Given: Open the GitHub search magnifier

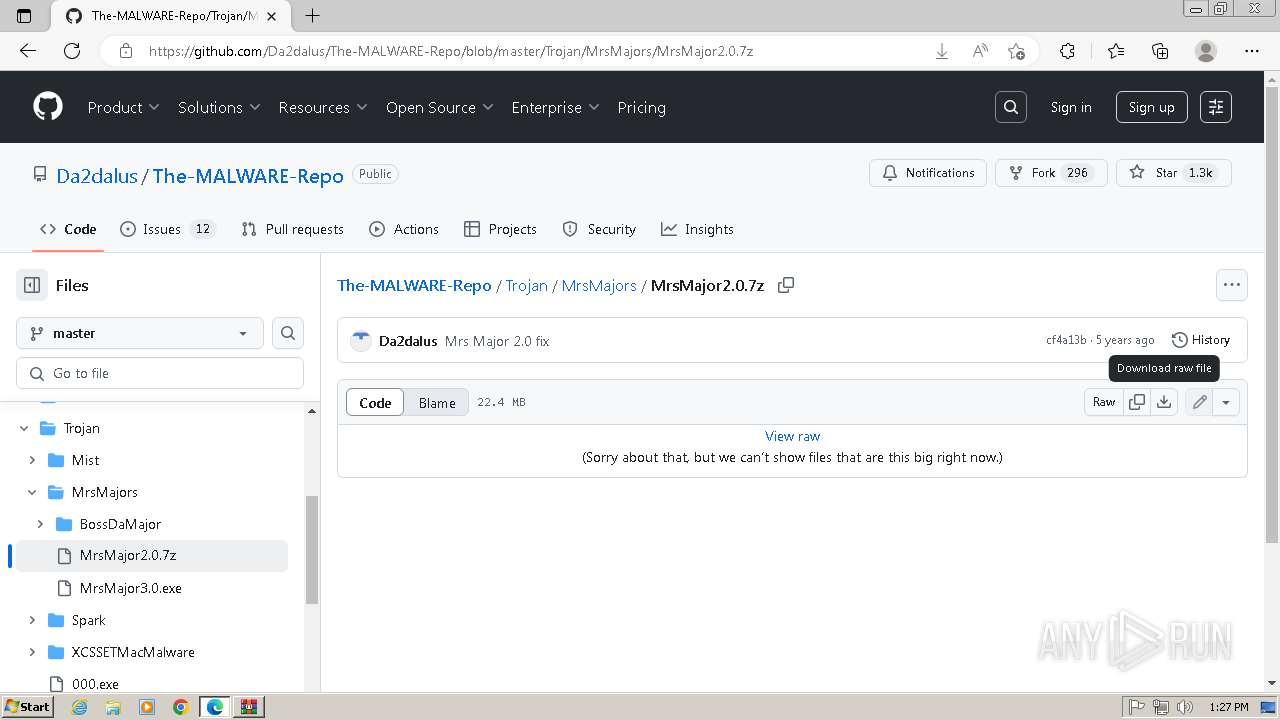Looking at the screenshot, I should point(1011,107).
